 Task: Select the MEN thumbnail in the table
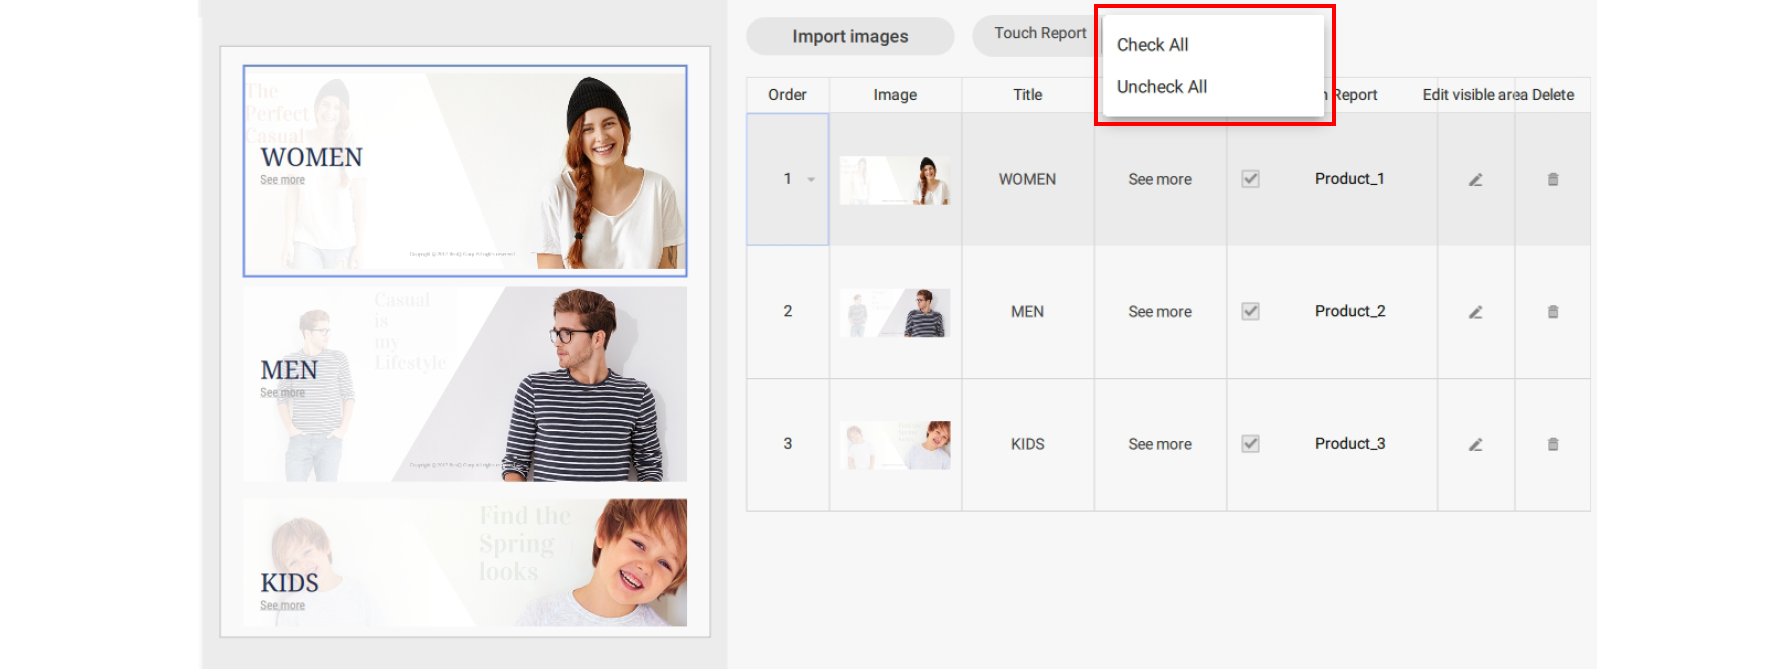(x=895, y=312)
